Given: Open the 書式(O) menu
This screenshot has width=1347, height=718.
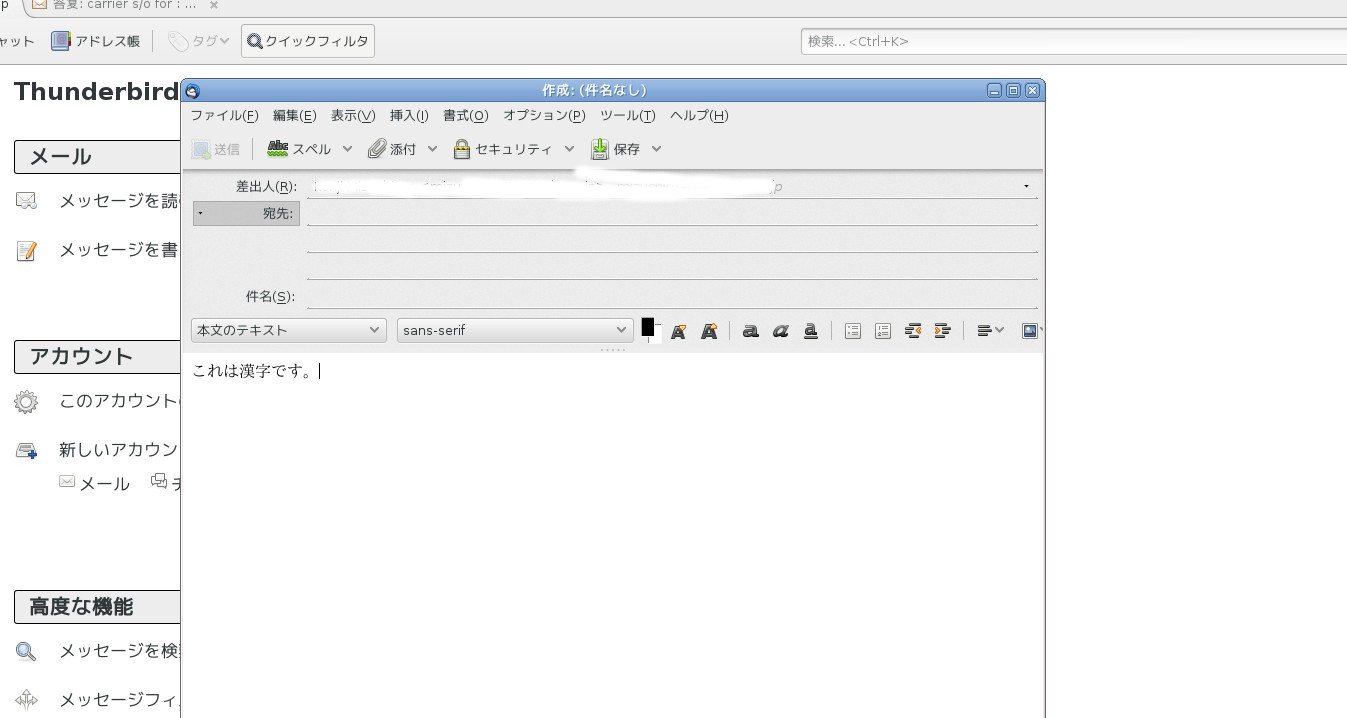Looking at the screenshot, I should (465, 115).
